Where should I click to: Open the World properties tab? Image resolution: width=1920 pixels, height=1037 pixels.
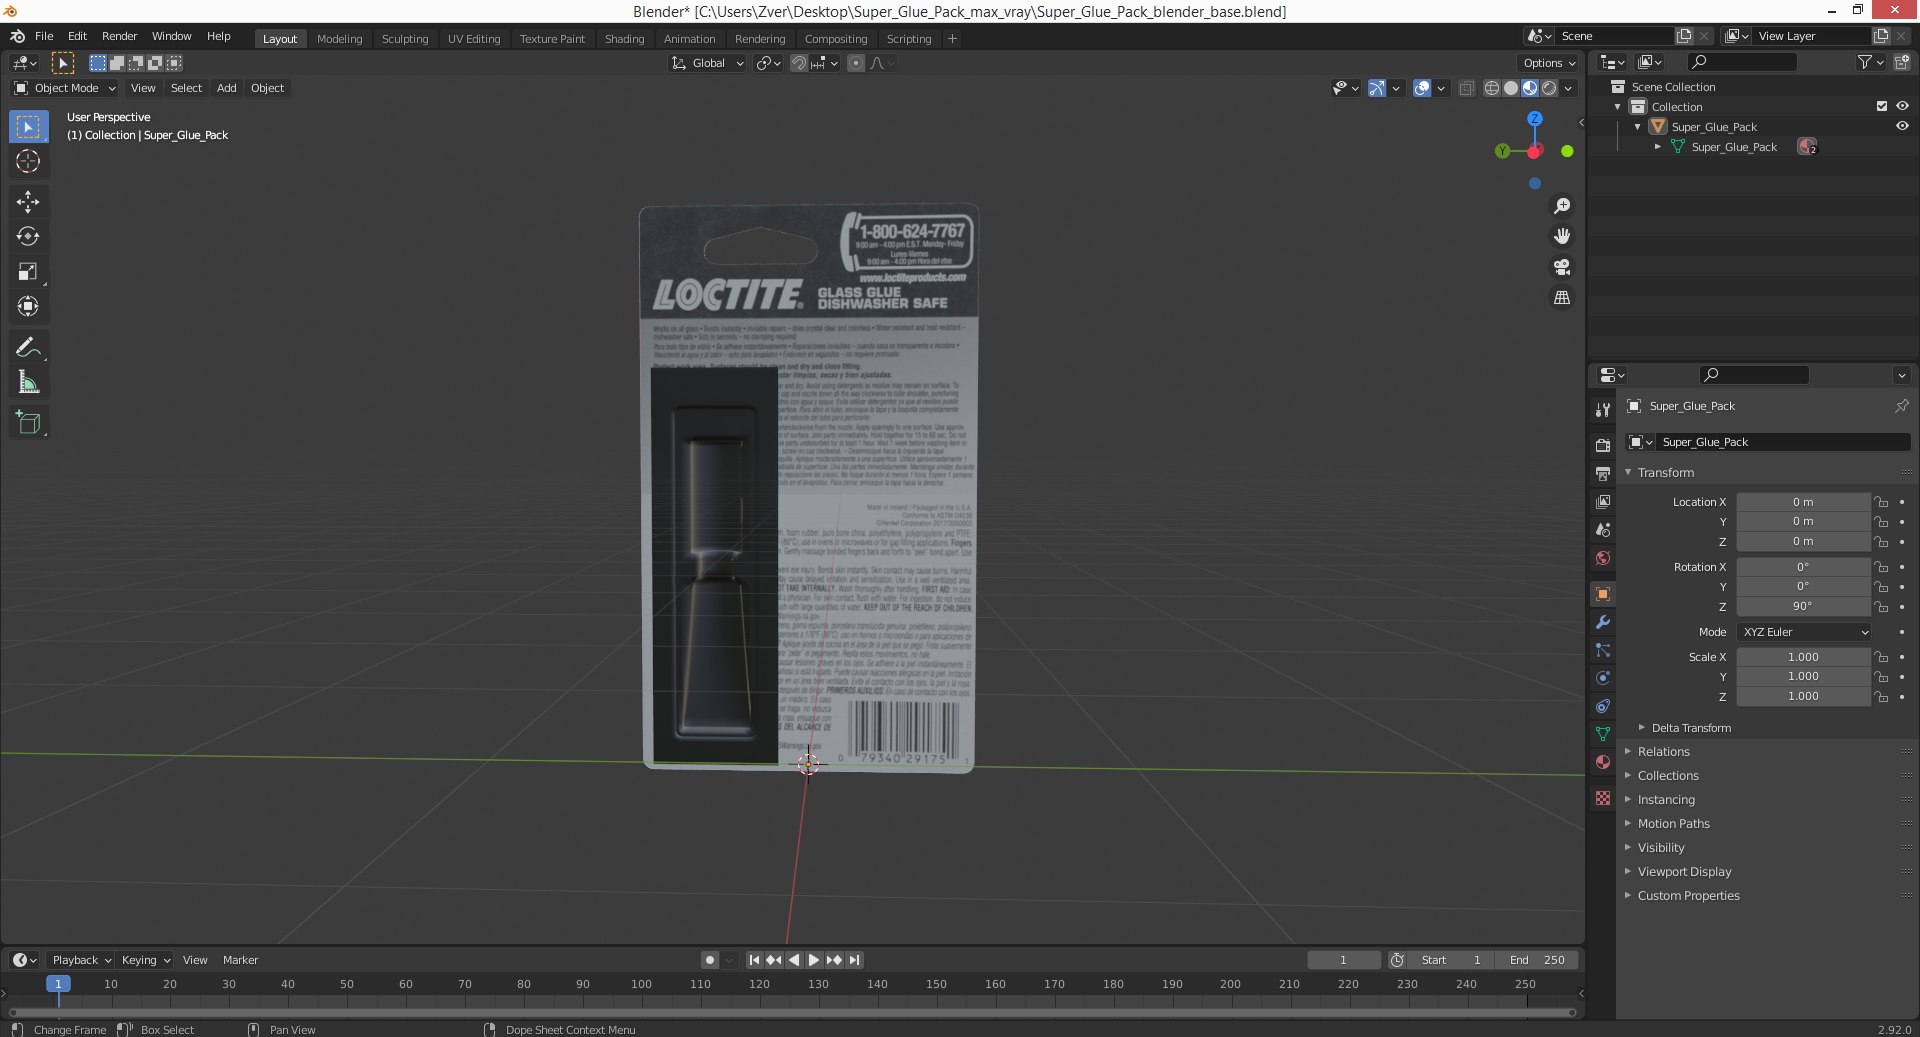(1603, 558)
